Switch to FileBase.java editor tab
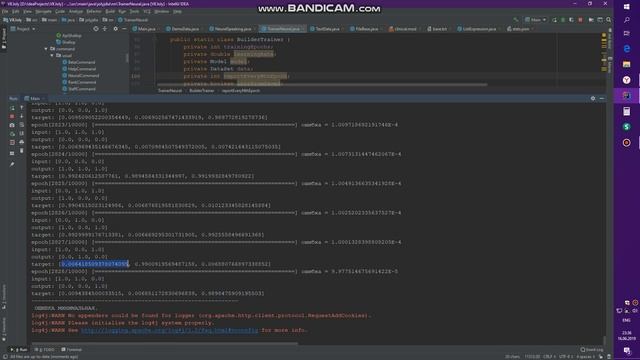 (366, 29)
